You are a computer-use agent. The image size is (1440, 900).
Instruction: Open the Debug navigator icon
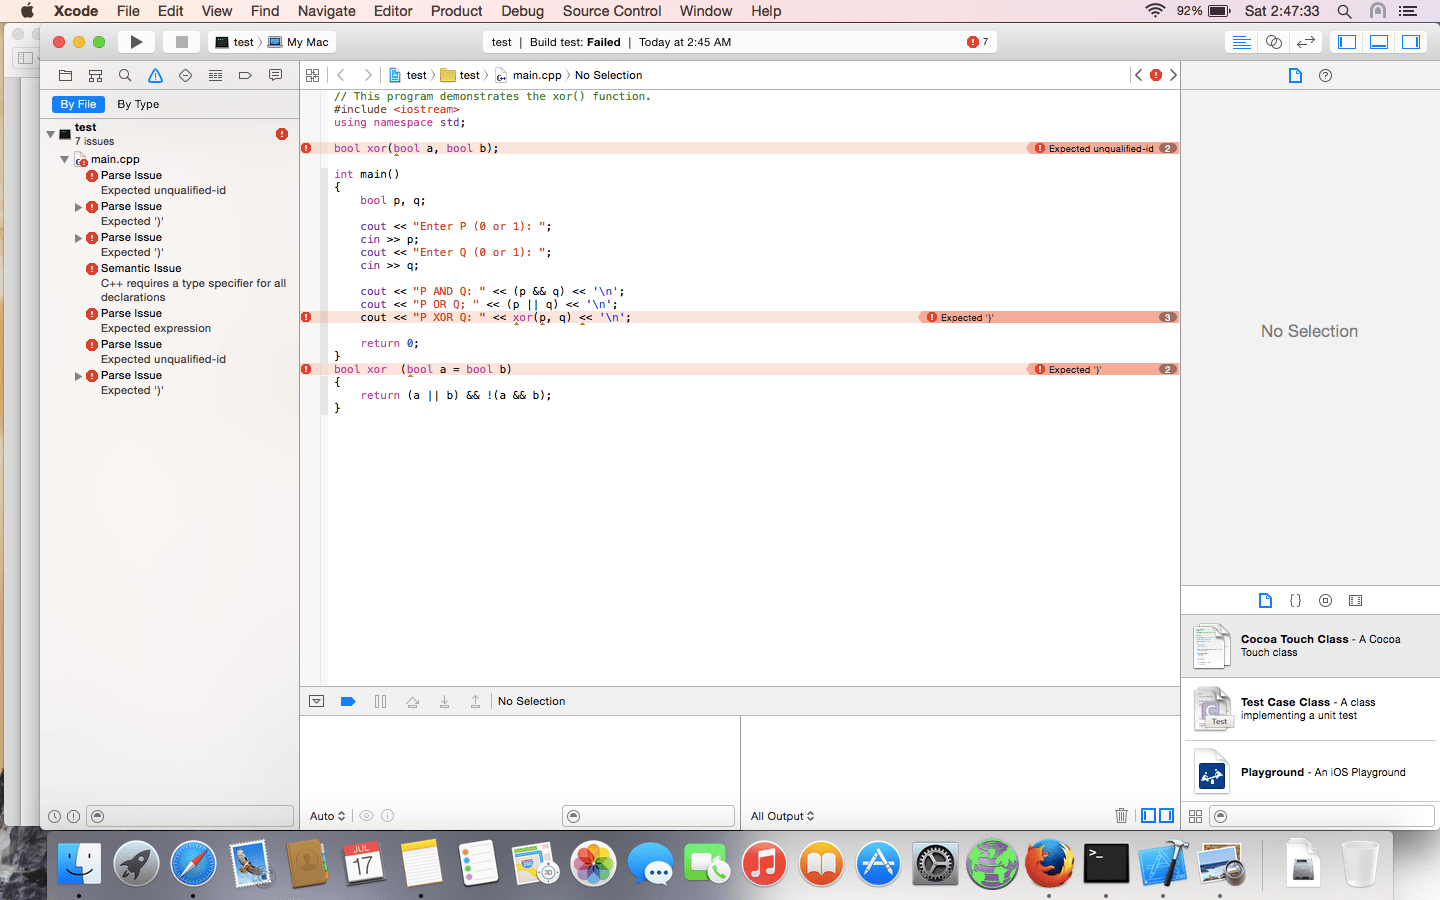215,75
